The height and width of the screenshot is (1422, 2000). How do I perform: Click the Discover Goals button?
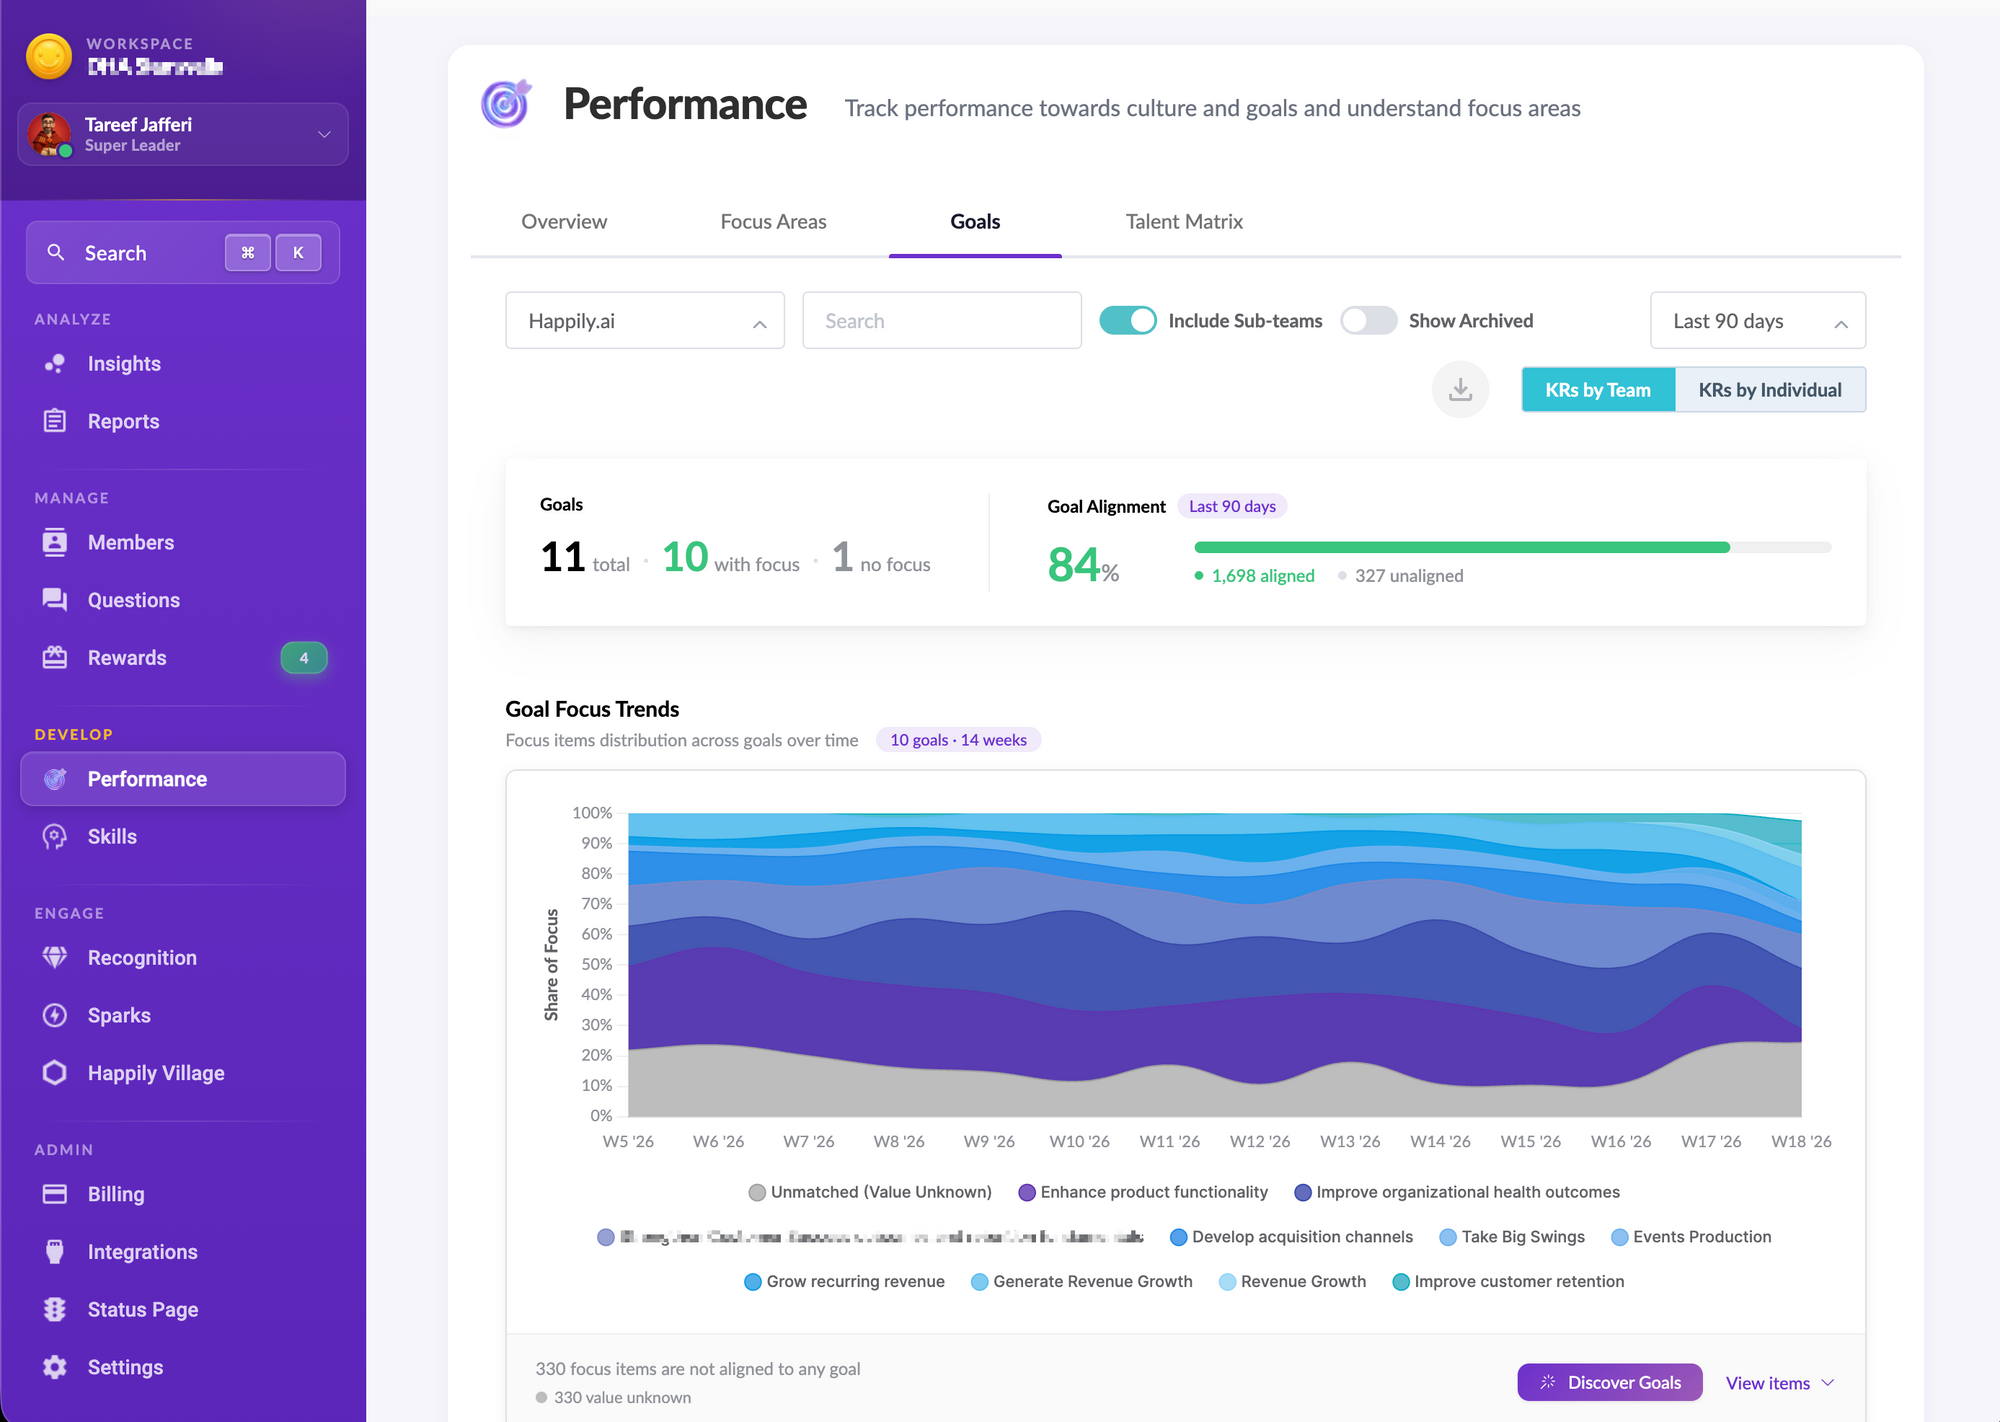tap(1609, 1382)
